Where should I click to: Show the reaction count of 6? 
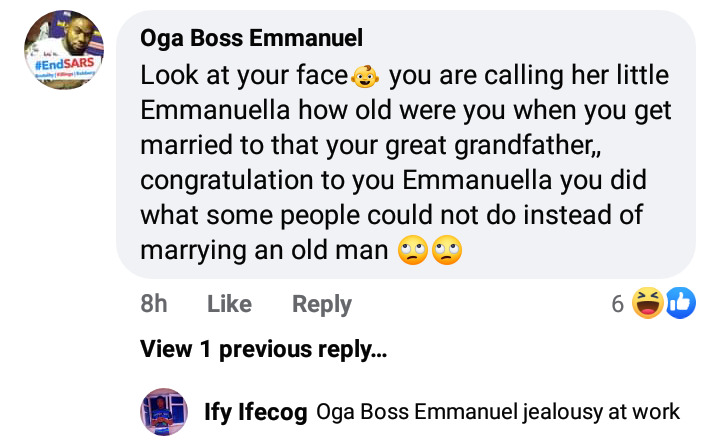[x=618, y=304]
